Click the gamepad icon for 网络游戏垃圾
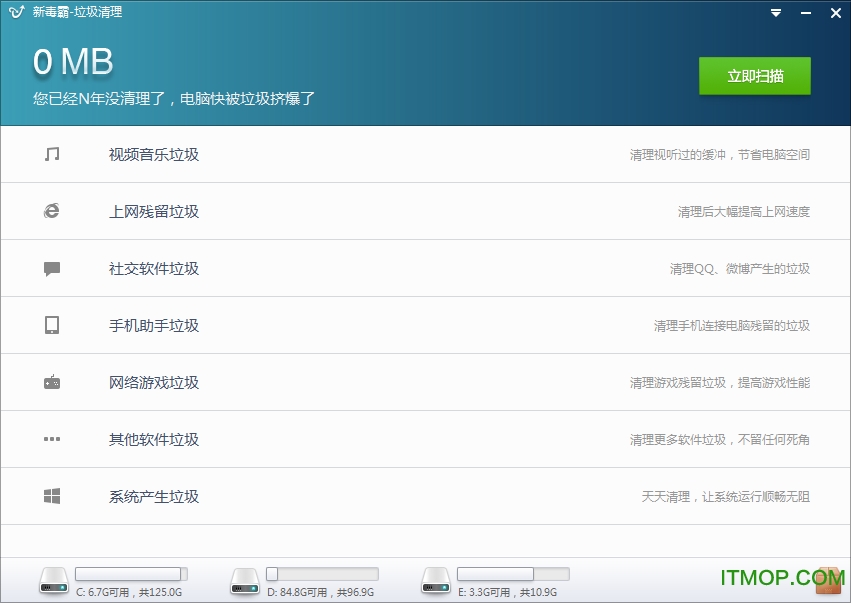851x603 pixels. pyautogui.click(x=52, y=381)
